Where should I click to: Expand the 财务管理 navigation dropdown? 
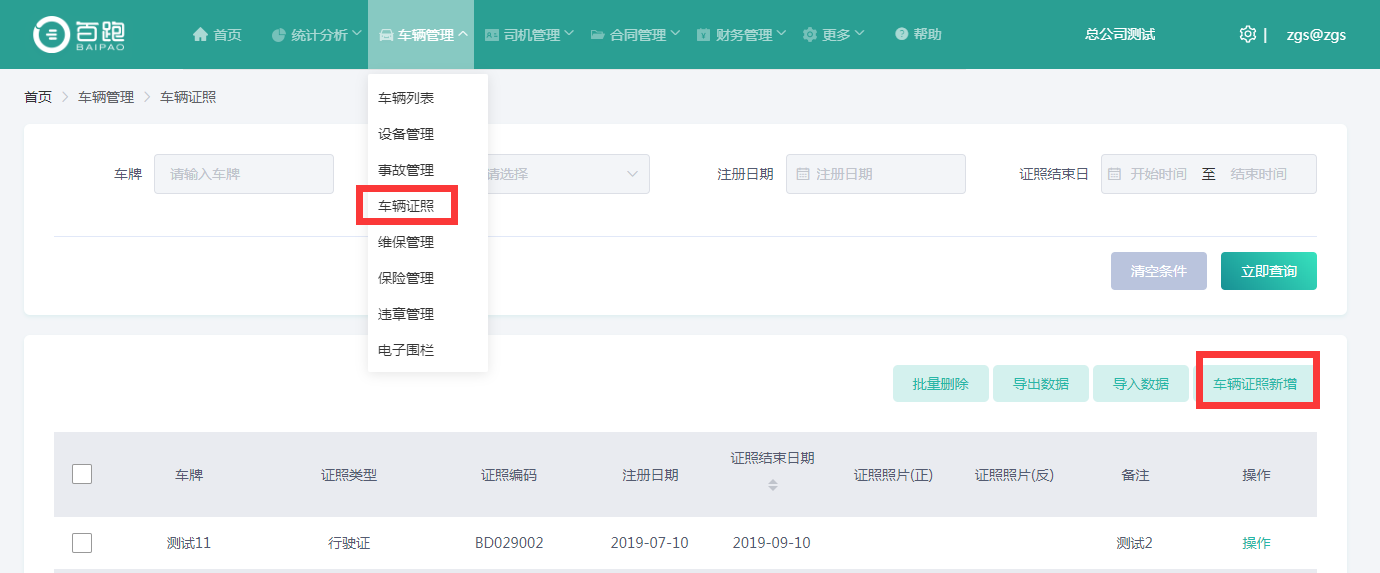tap(740, 35)
